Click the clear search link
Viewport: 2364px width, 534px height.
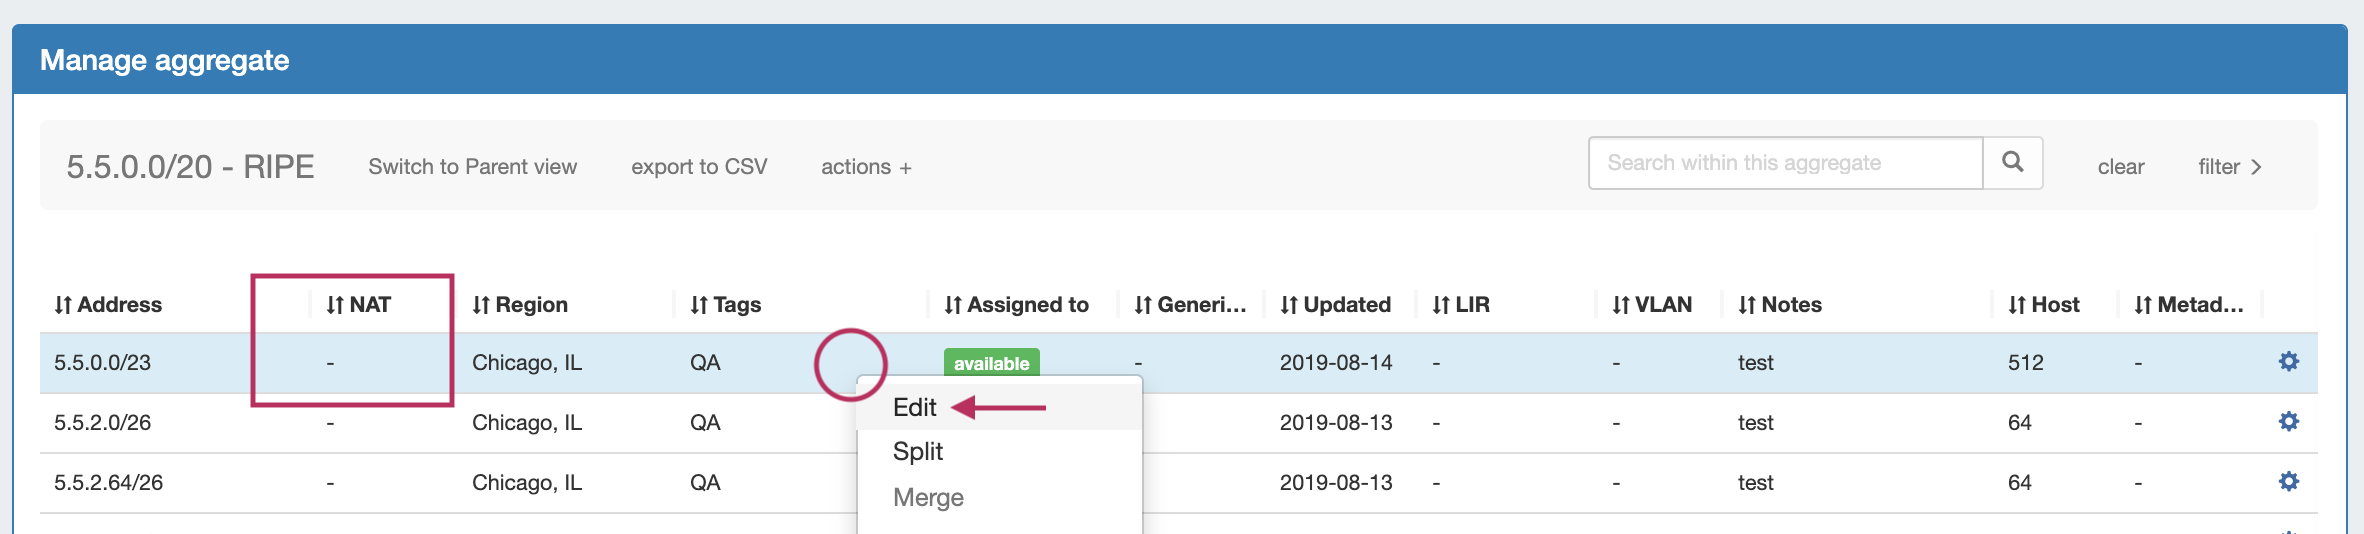click(2120, 167)
